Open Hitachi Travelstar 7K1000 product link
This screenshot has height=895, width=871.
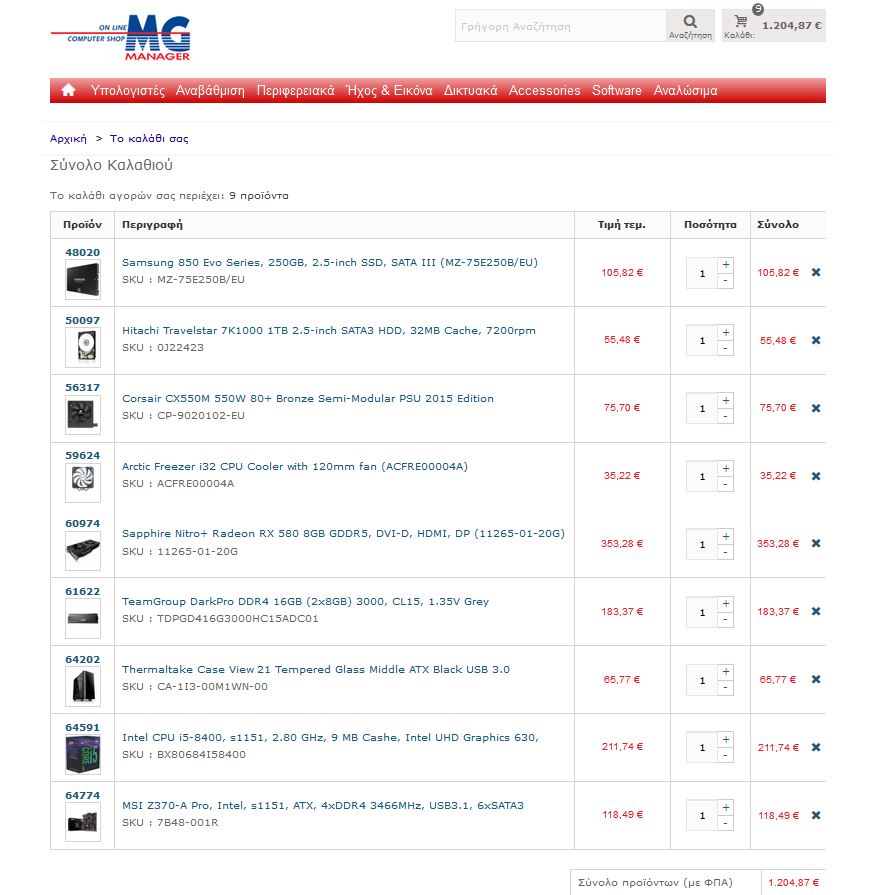coord(329,330)
